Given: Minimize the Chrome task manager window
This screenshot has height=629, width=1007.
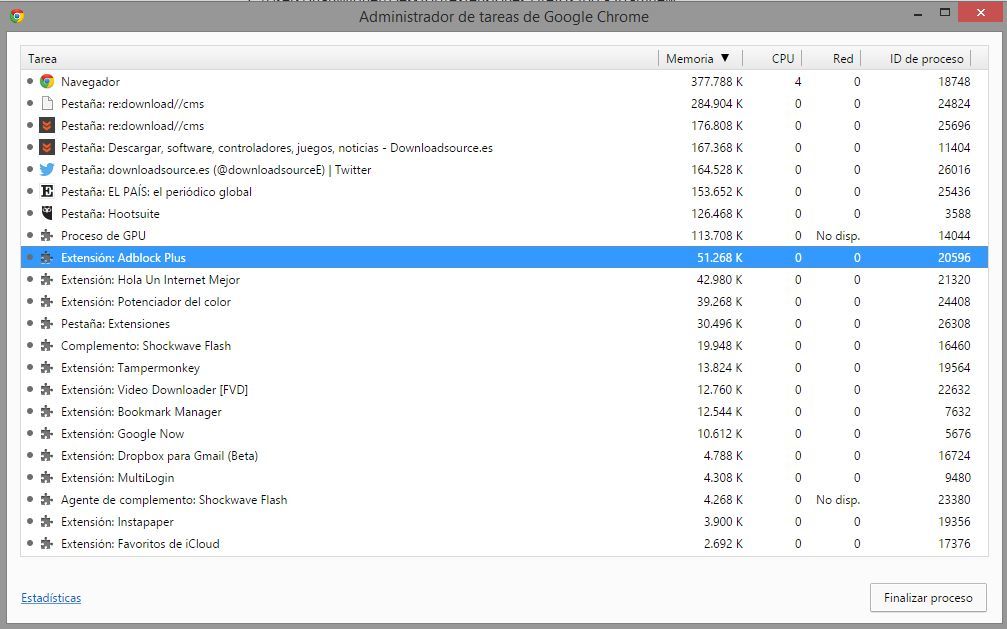Looking at the screenshot, I should tap(918, 12).
